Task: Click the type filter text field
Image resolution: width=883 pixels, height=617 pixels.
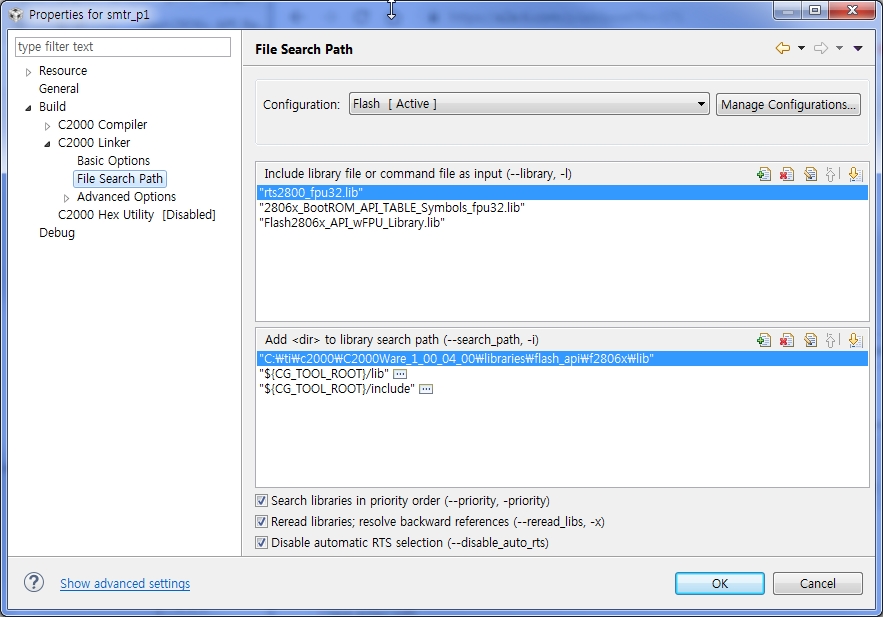Action: (122, 46)
